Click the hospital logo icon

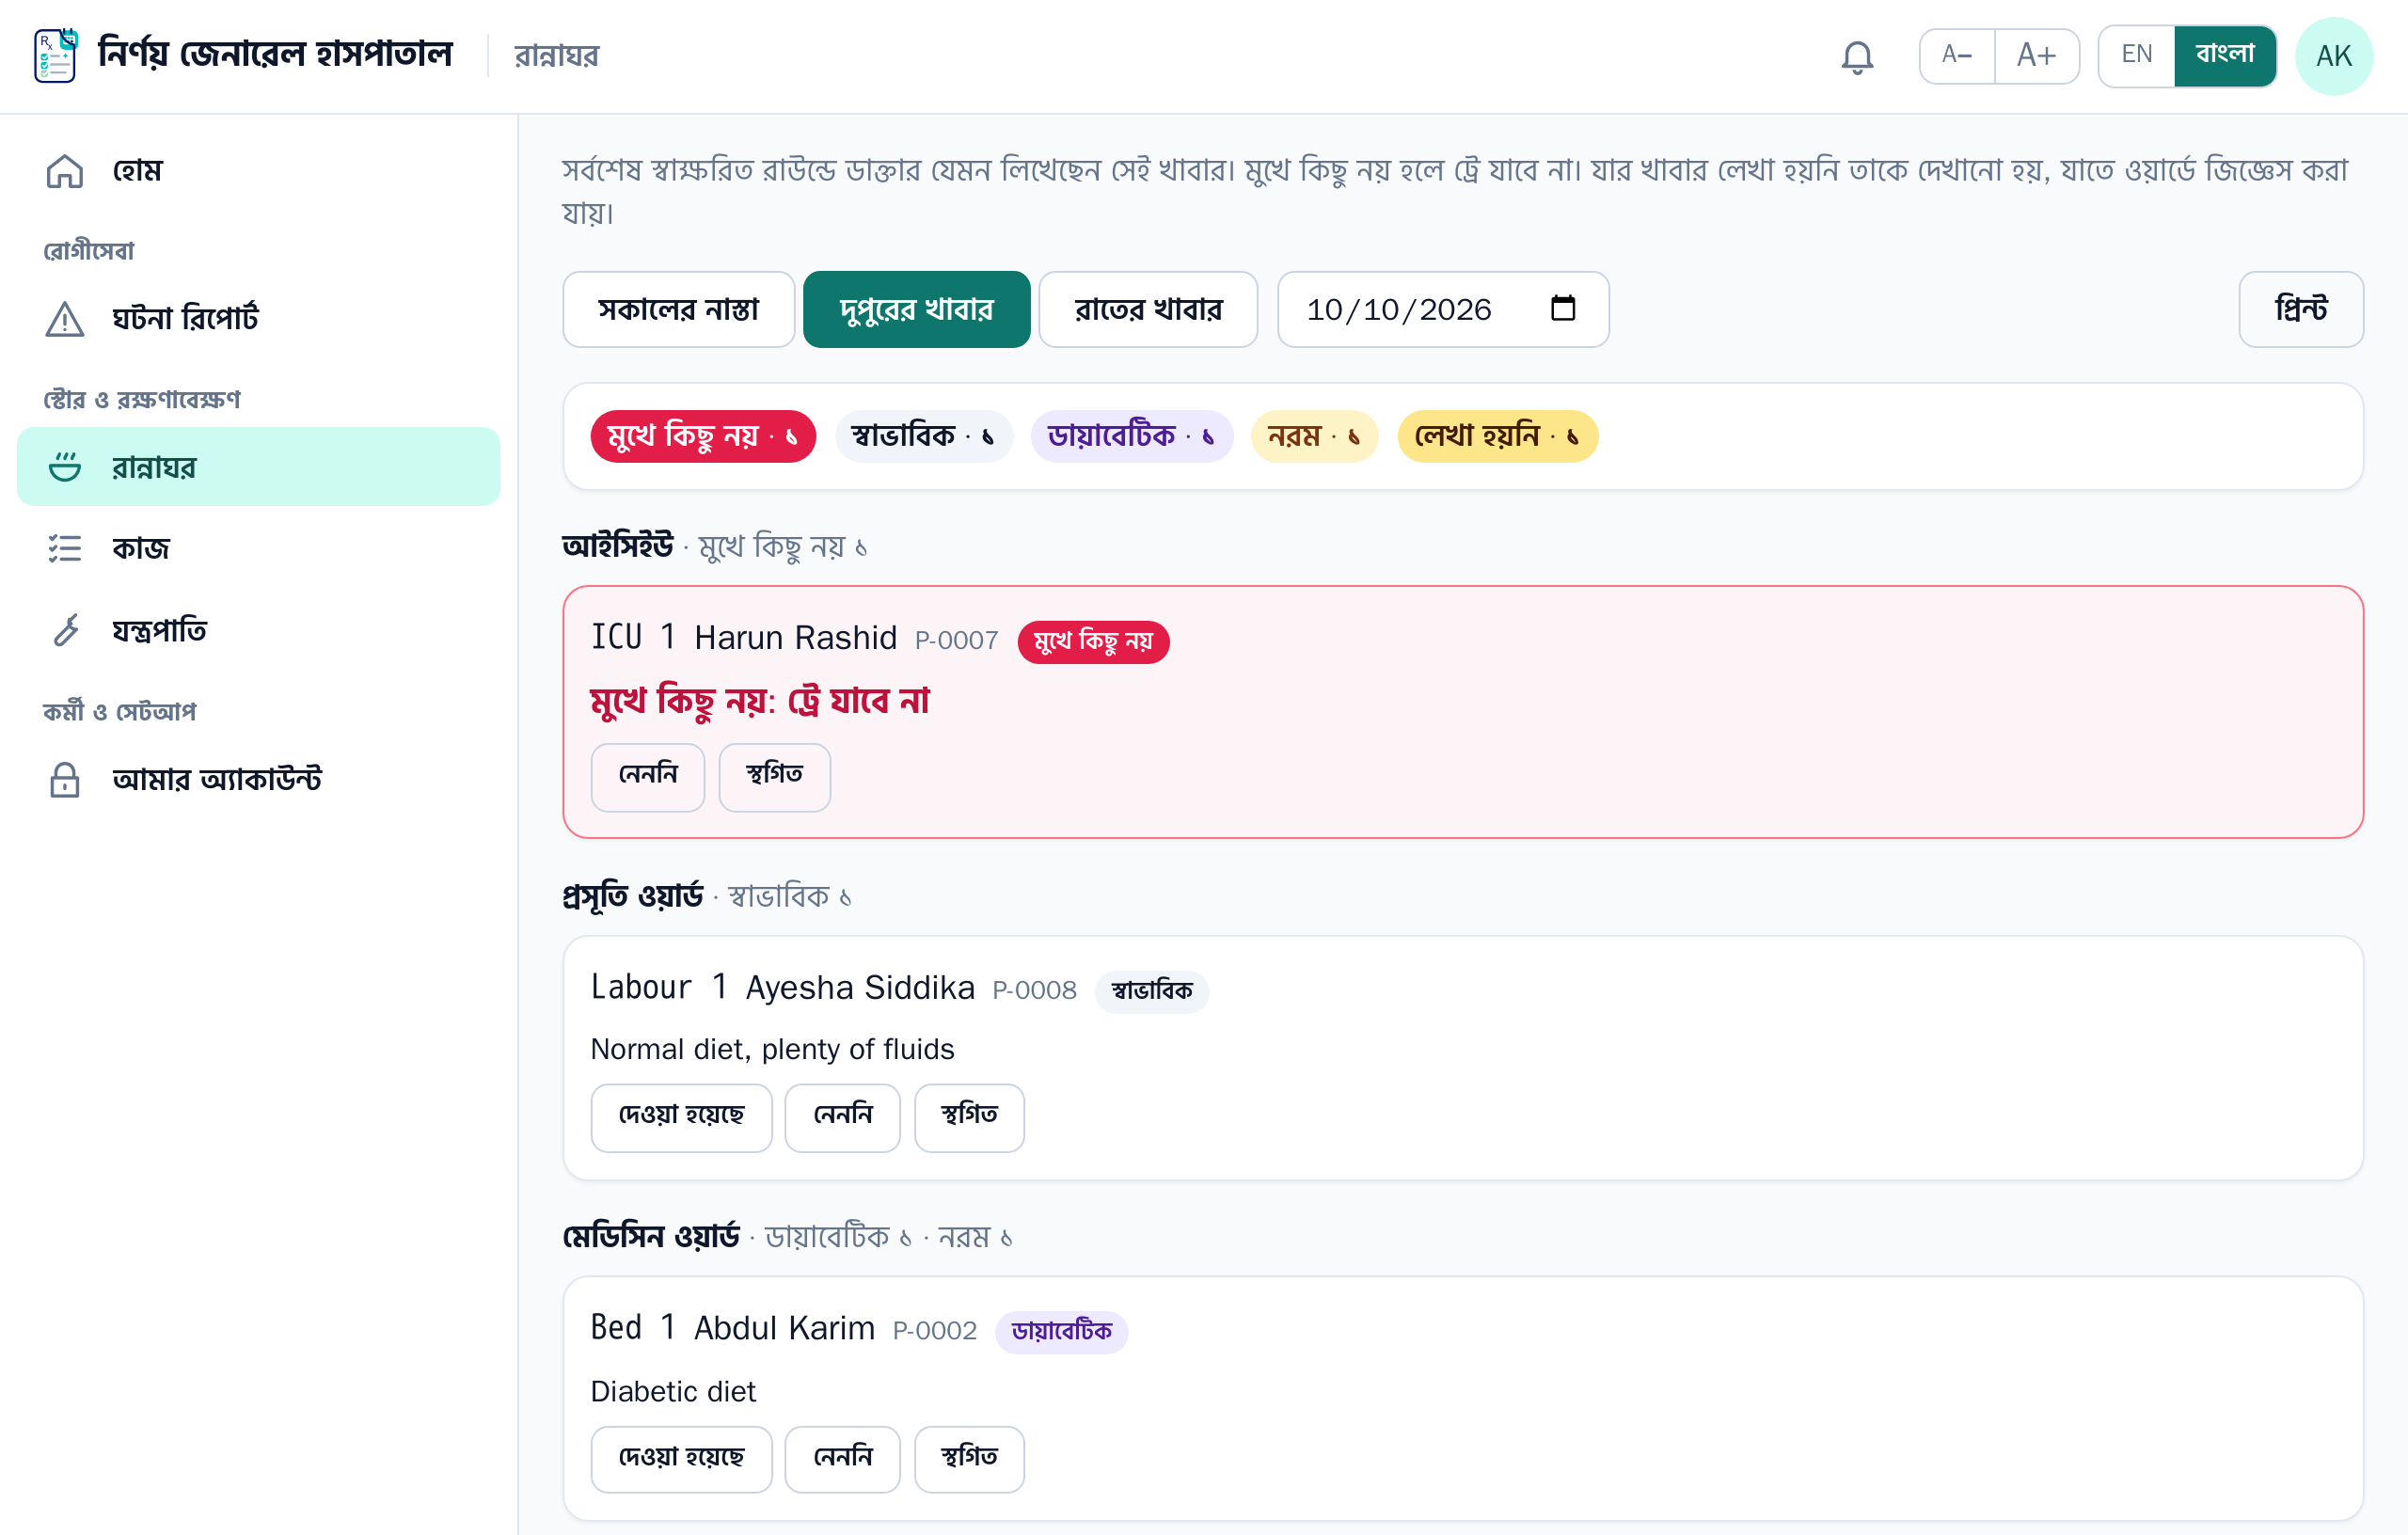pyautogui.click(x=55, y=55)
